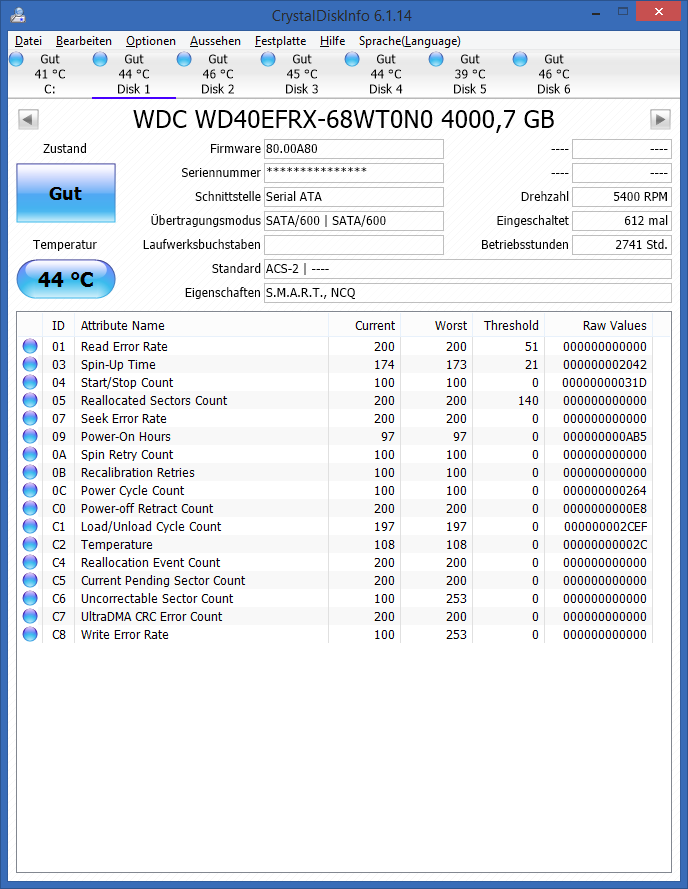The width and height of the screenshot is (688, 889).
Task: Open the Aussehen menu
Action: pos(216,41)
